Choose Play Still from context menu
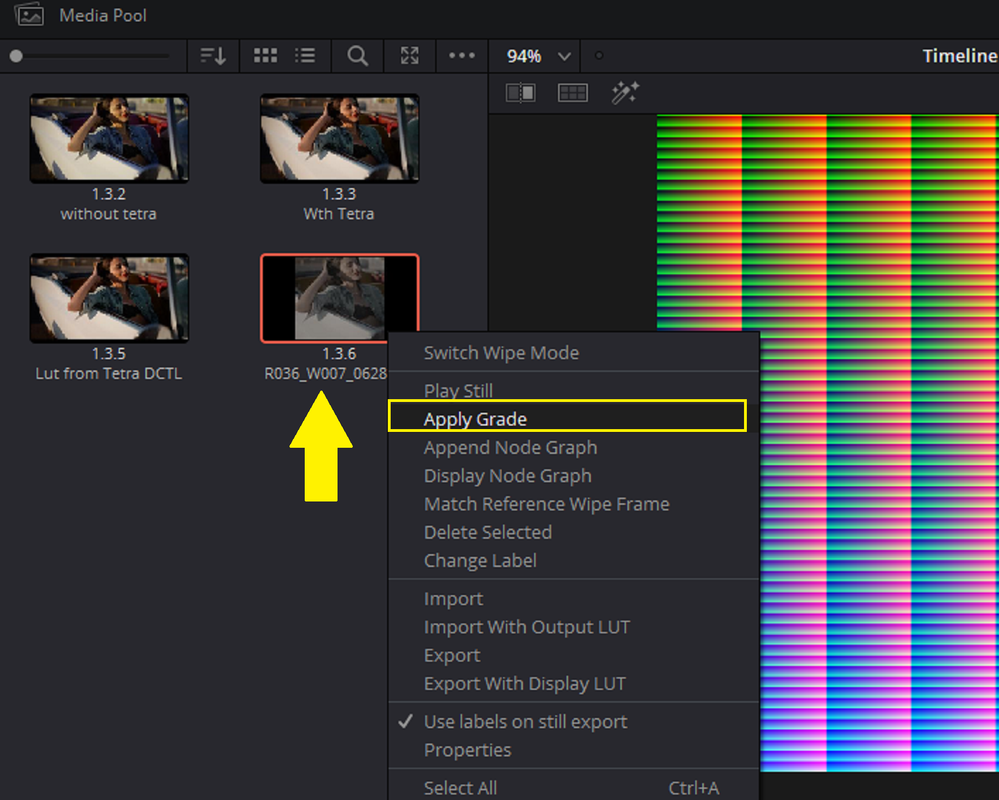The width and height of the screenshot is (999, 800). [573, 390]
